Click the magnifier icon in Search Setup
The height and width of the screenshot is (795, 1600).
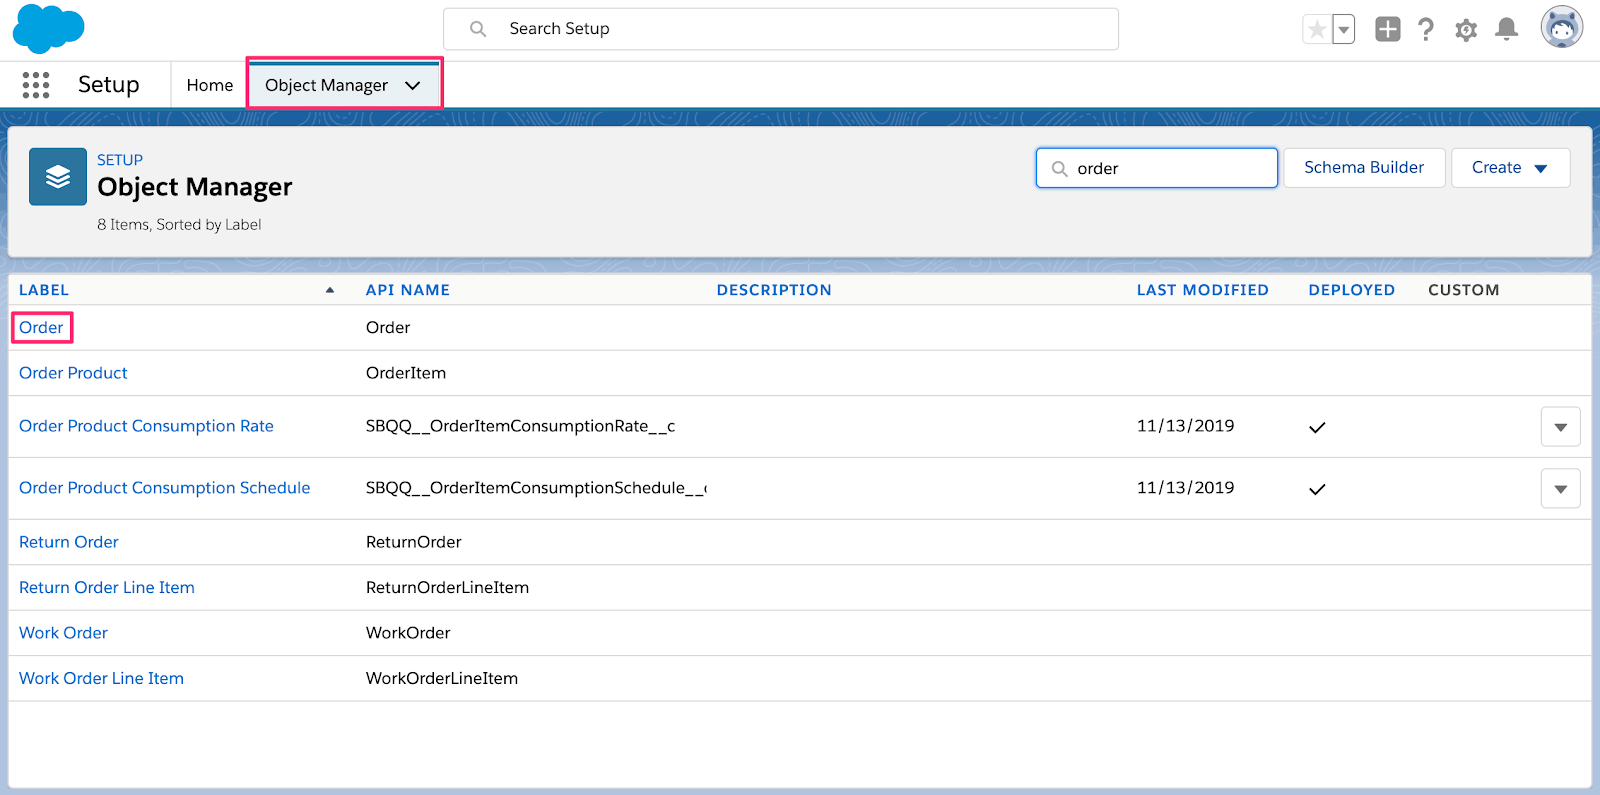click(478, 29)
